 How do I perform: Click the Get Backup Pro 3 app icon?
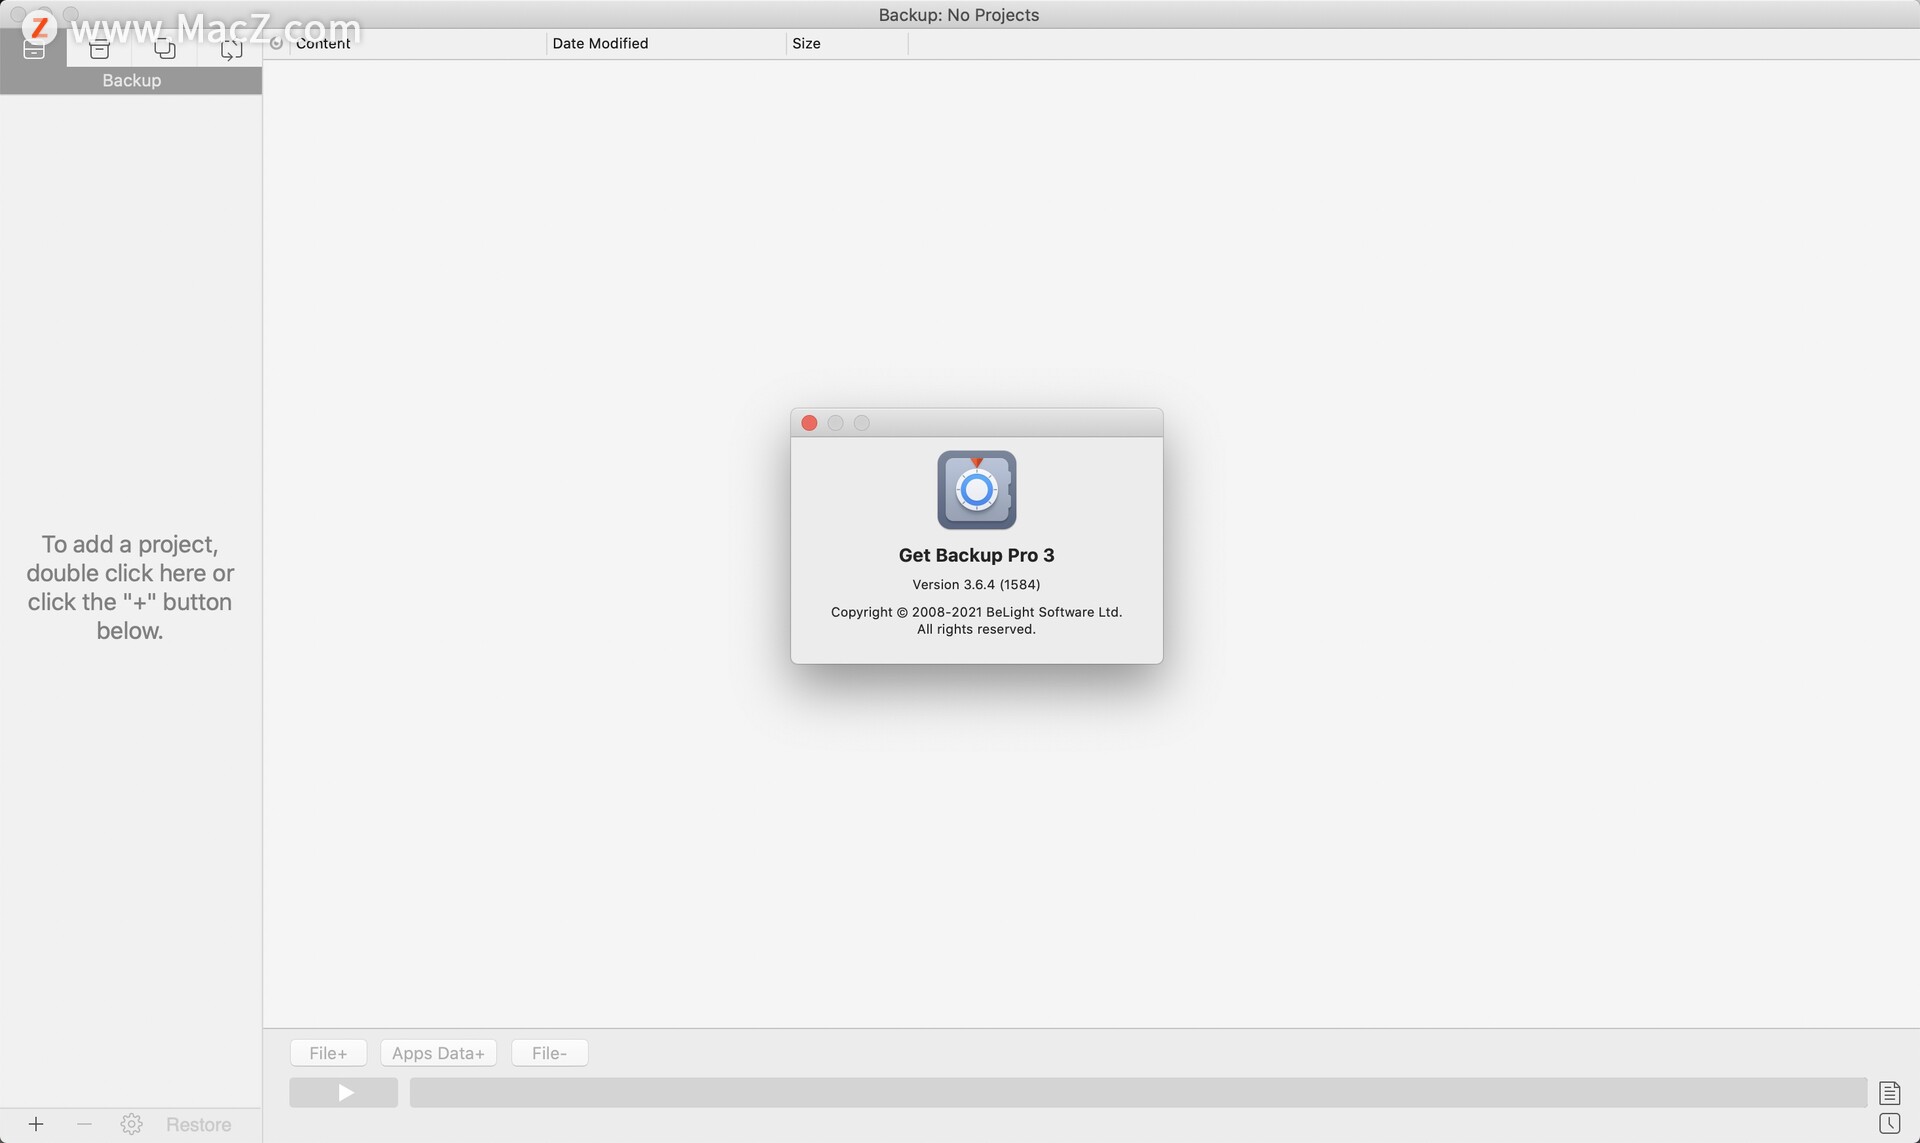(x=976, y=490)
